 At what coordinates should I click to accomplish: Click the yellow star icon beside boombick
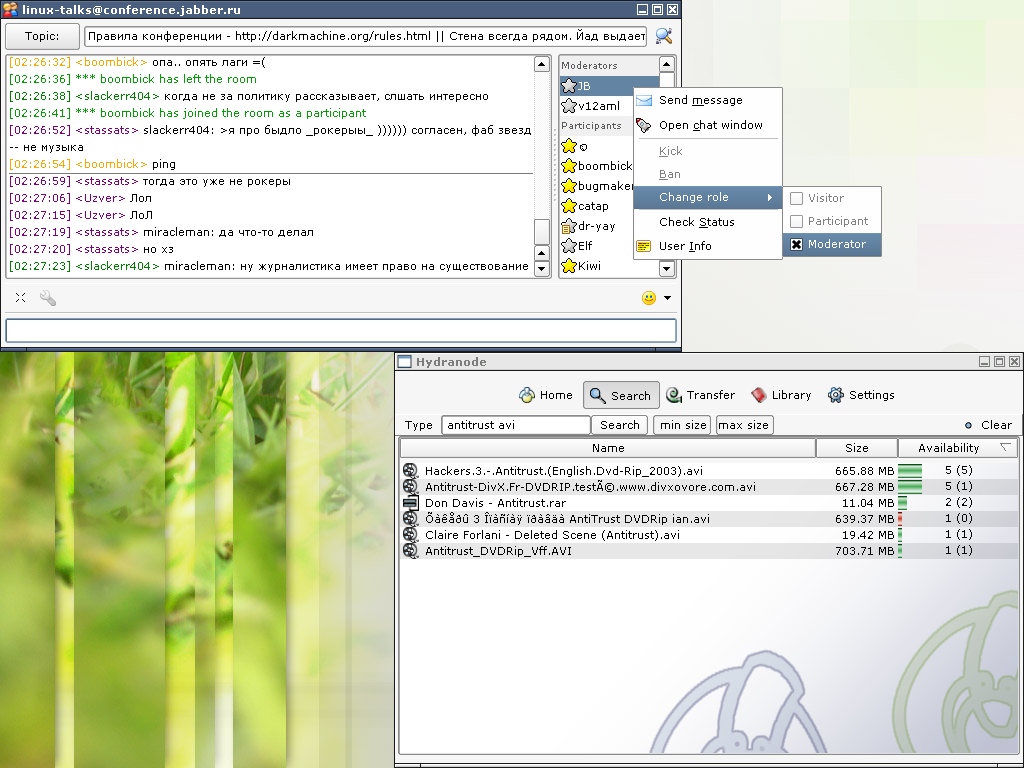[x=569, y=166]
